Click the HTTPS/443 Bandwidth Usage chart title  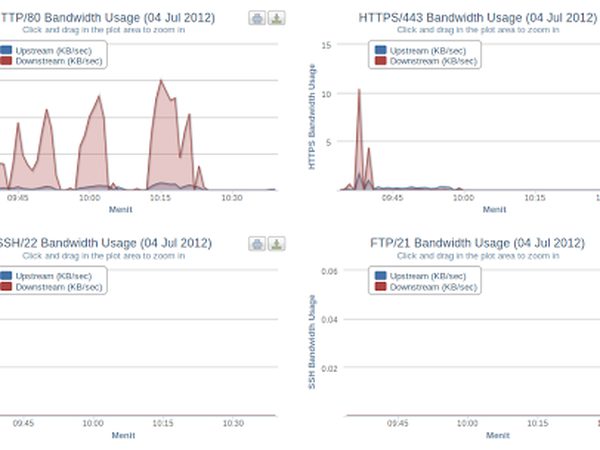[478, 18]
